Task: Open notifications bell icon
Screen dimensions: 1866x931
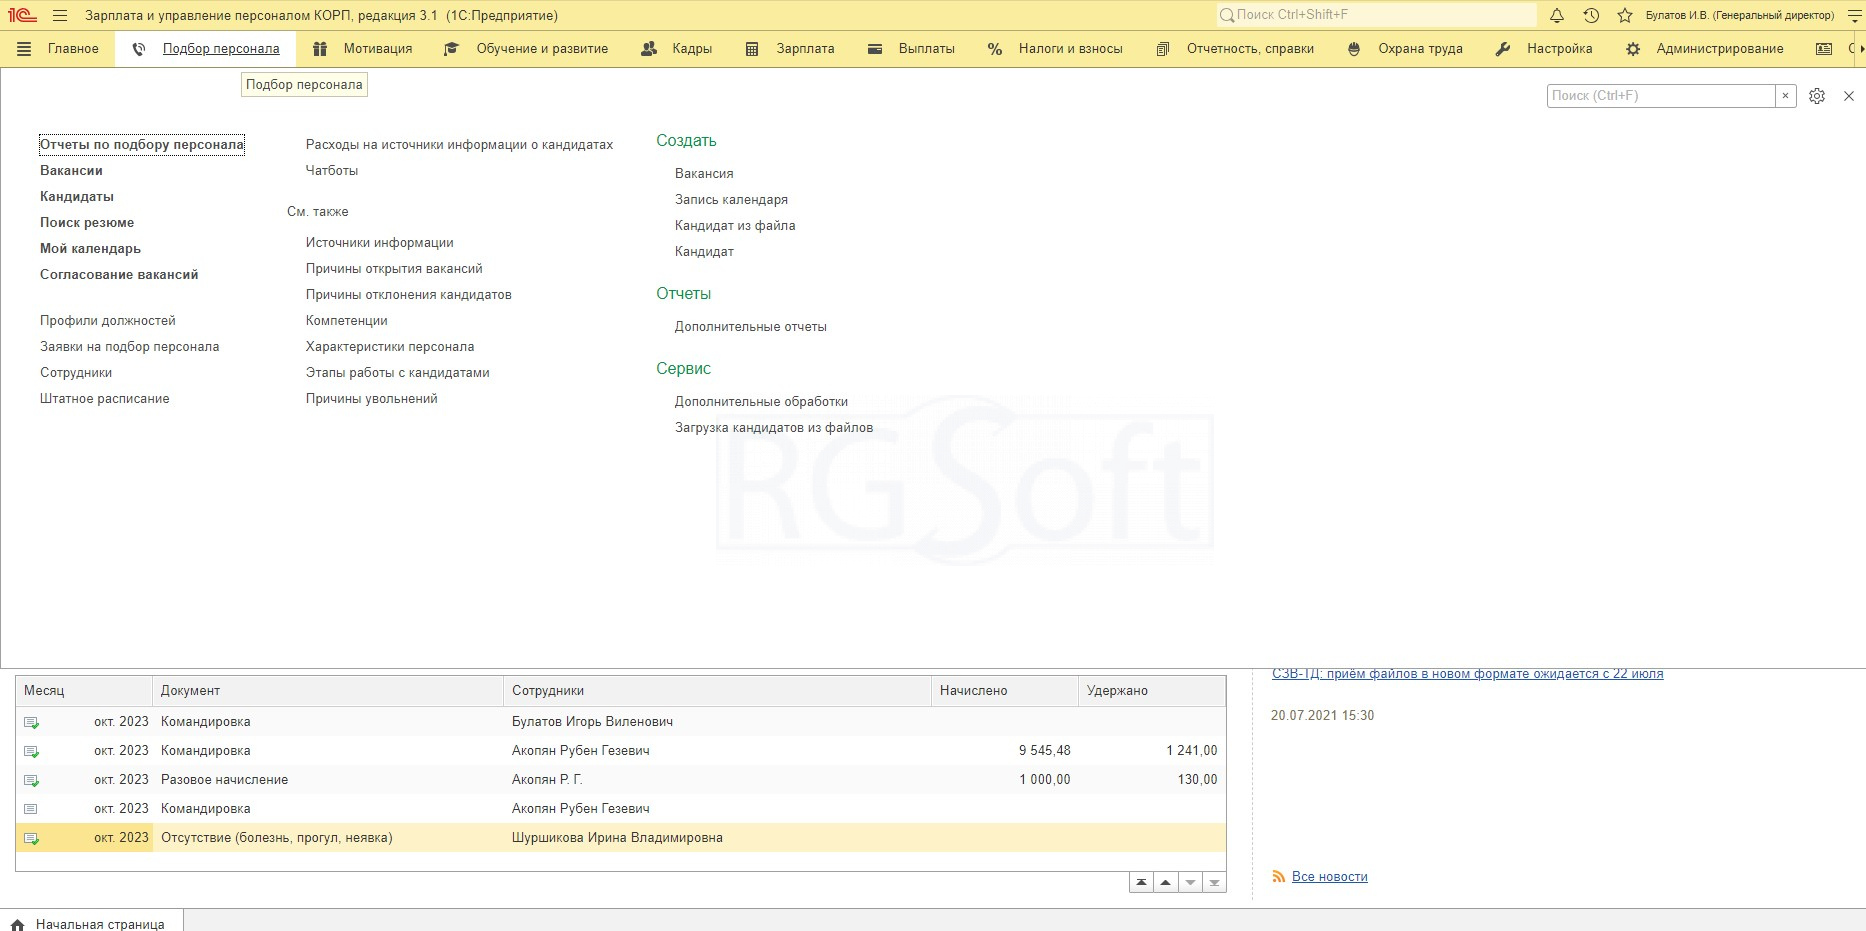Action: 1557,16
